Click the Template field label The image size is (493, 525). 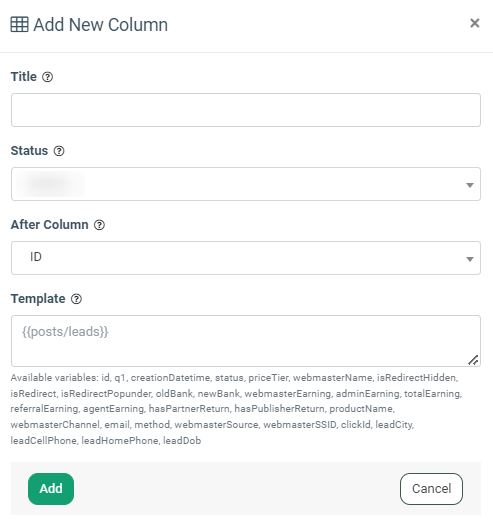click(x=38, y=299)
